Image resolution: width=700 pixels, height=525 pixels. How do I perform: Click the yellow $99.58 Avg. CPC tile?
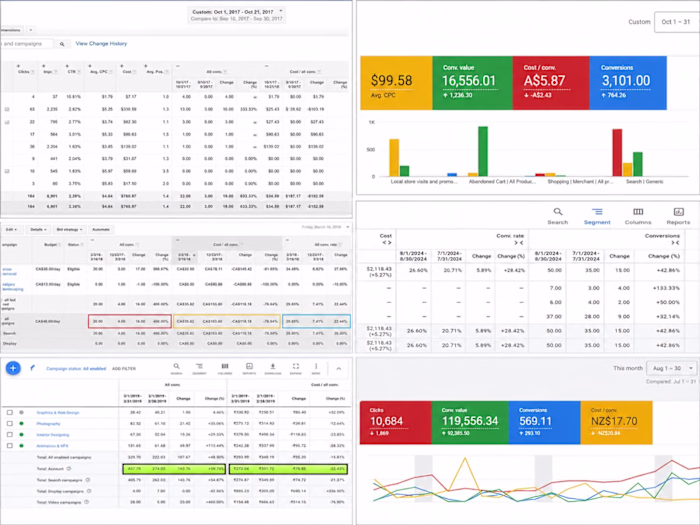click(396, 83)
